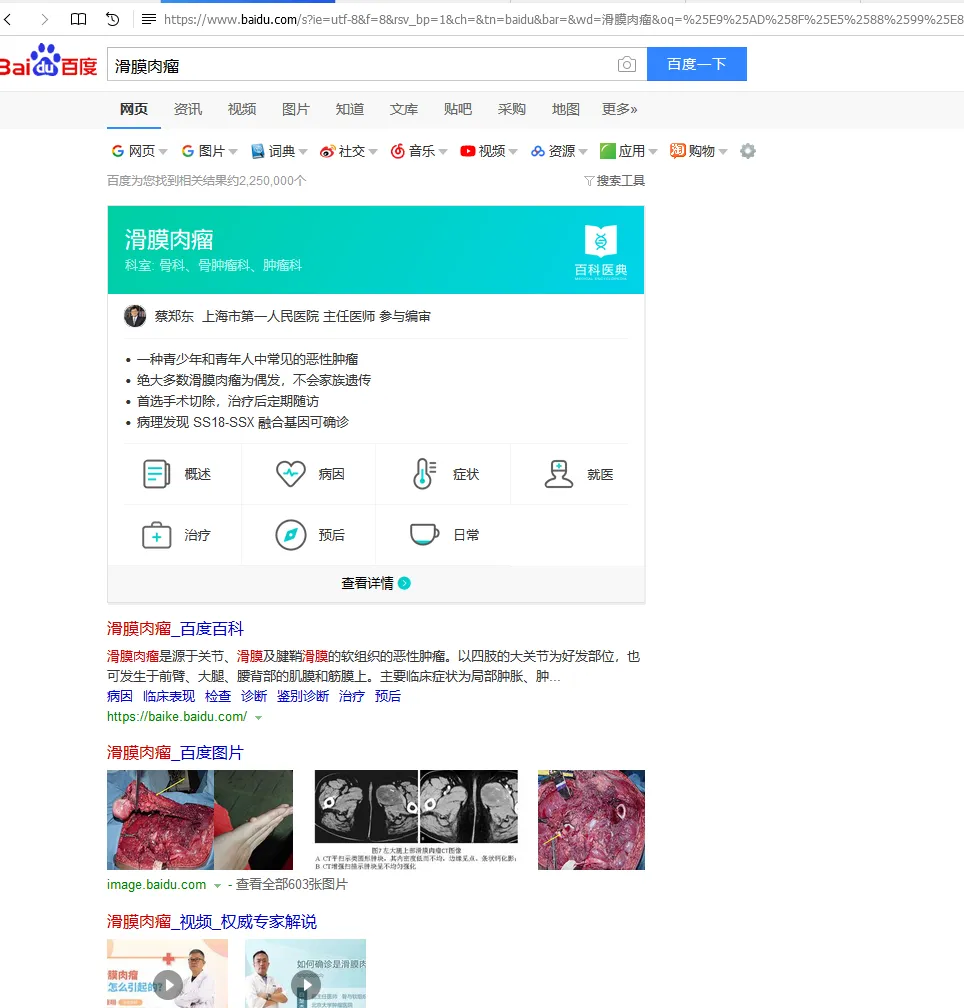Open the 概述 overview icon
964x1008 pixels.
pyautogui.click(x=156, y=474)
